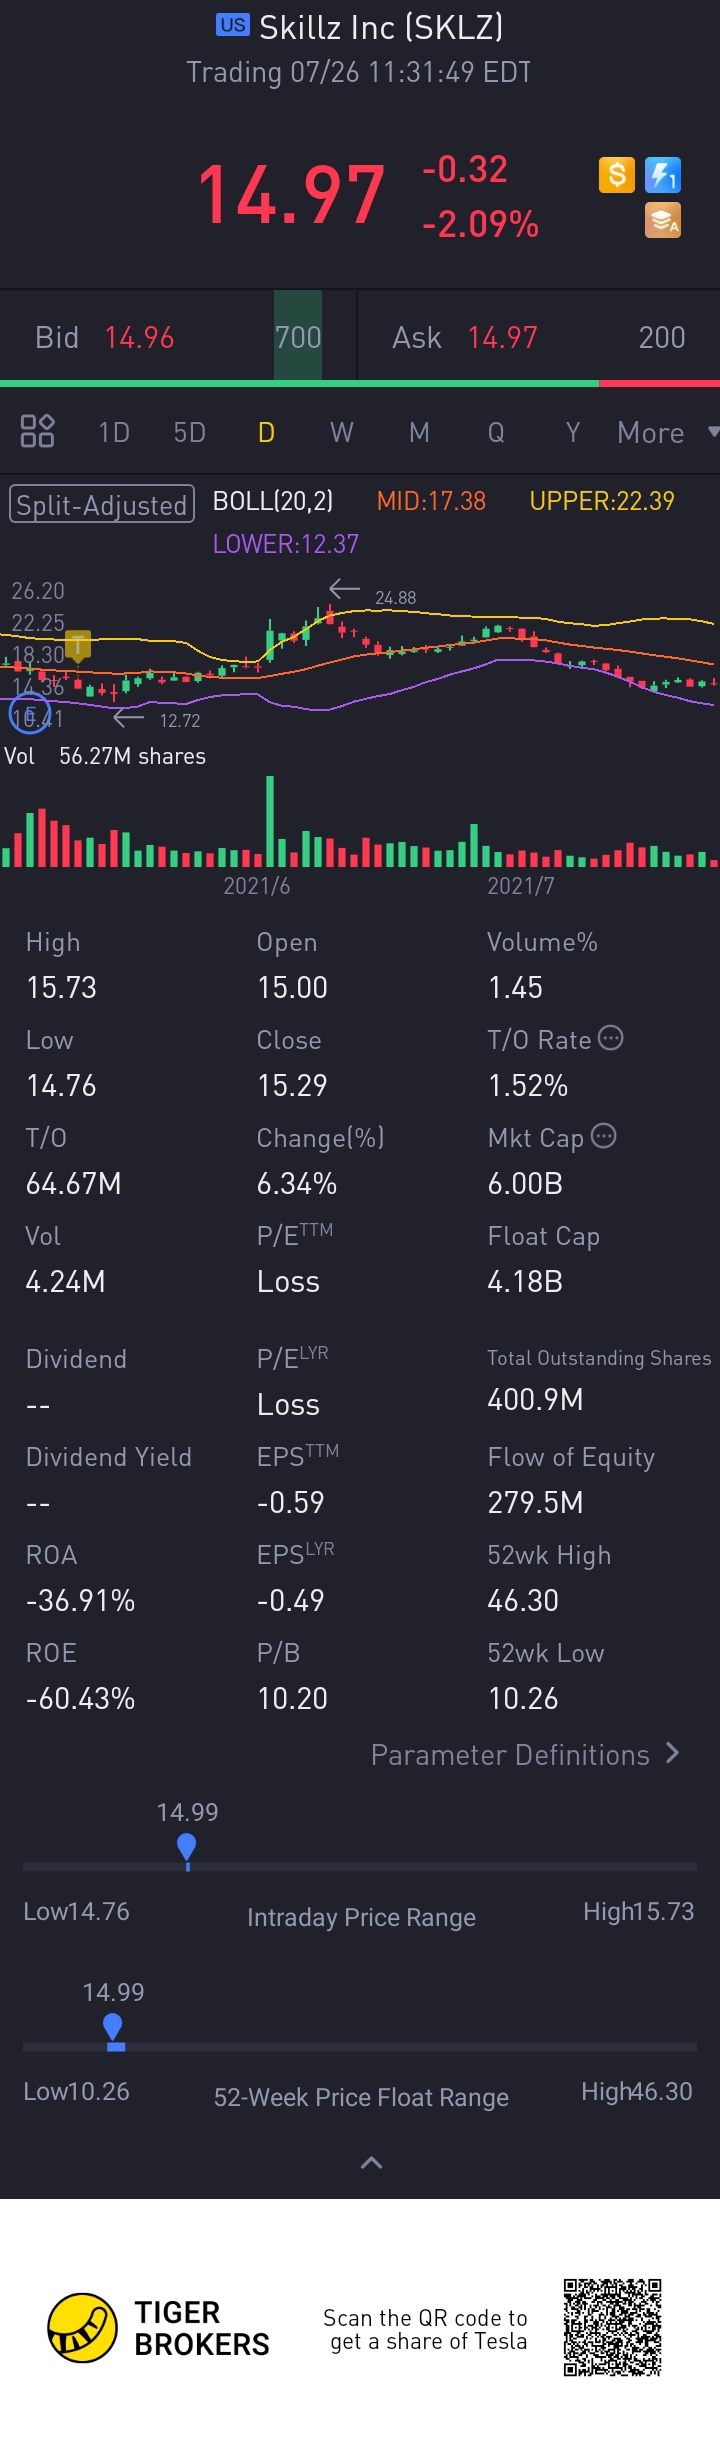Tap the Tesla share QR code
The height and width of the screenshot is (2458, 720).
[612, 2327]
